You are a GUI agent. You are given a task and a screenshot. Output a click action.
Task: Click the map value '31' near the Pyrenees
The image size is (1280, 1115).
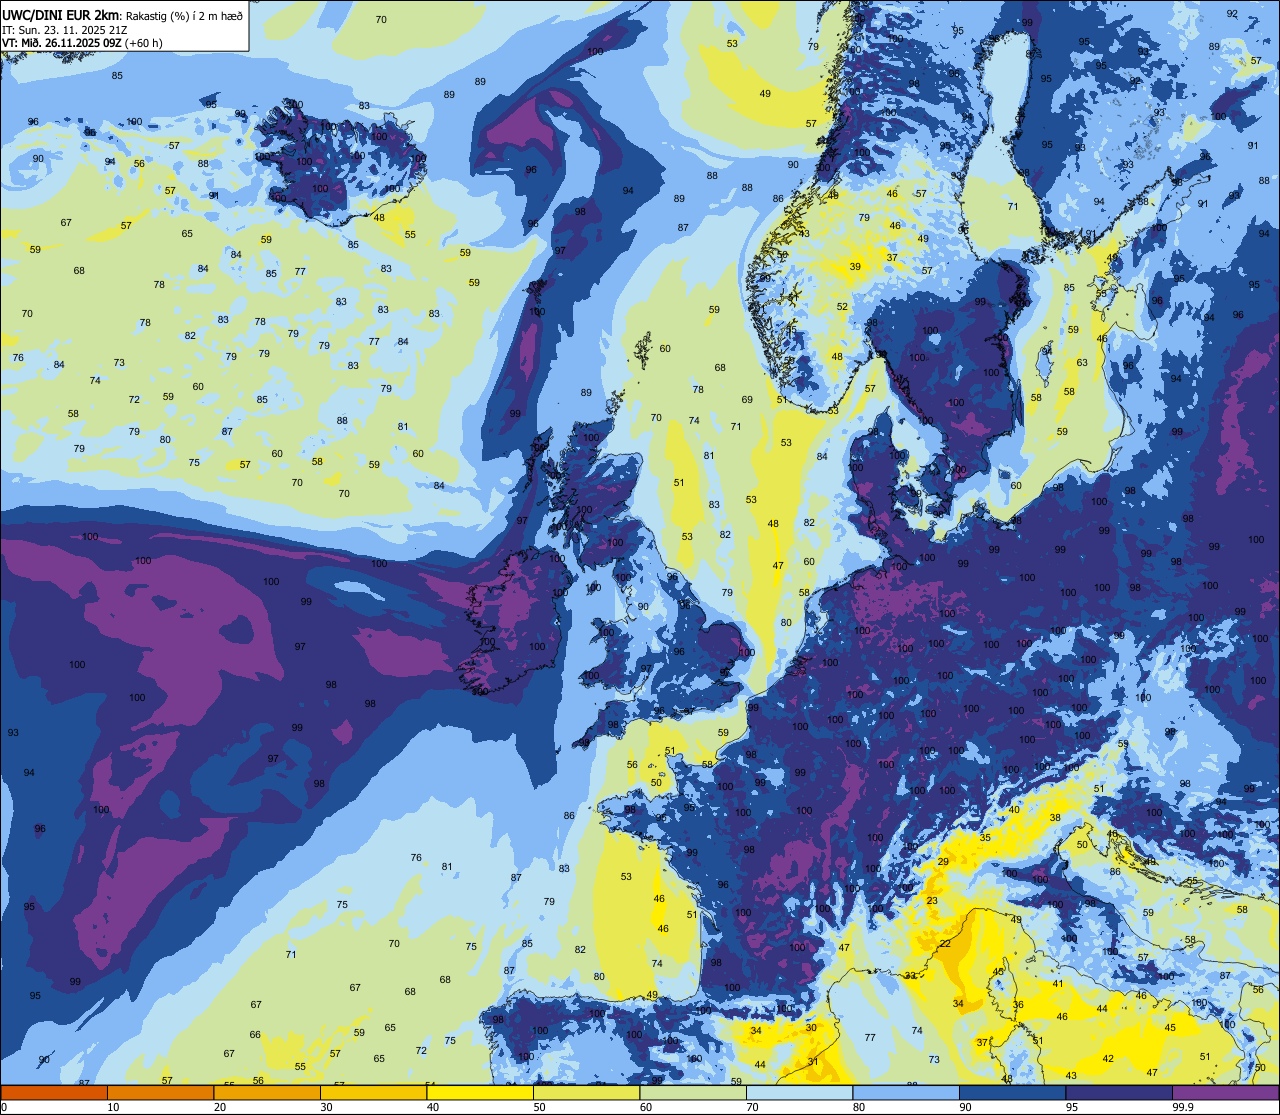pos(813,1062)
